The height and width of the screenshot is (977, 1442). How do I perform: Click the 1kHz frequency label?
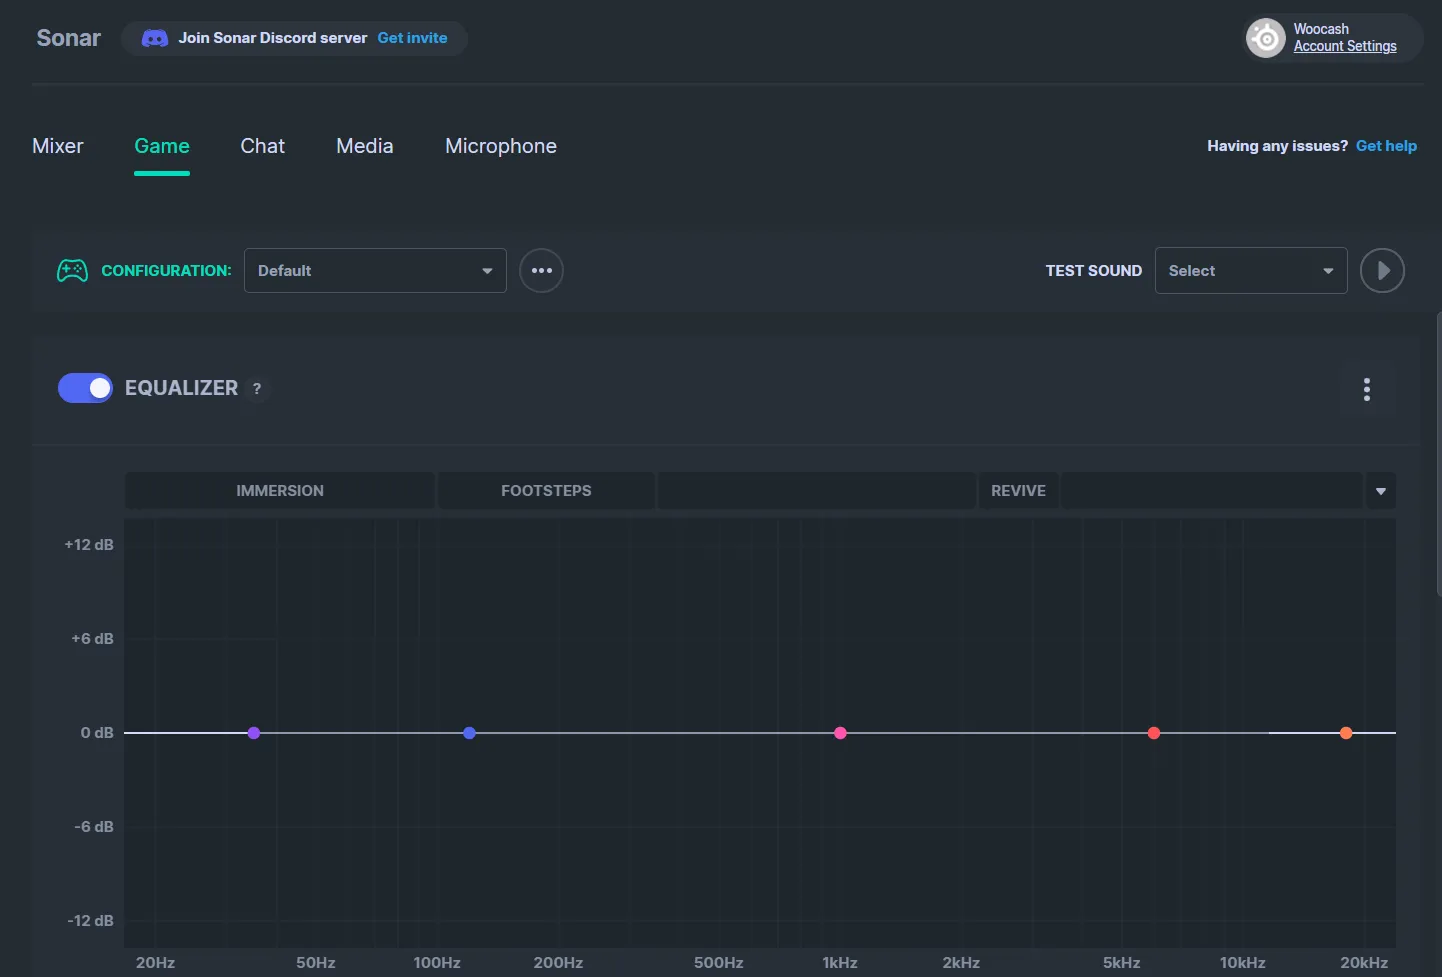pyautogui.click(x=840, y=963)
